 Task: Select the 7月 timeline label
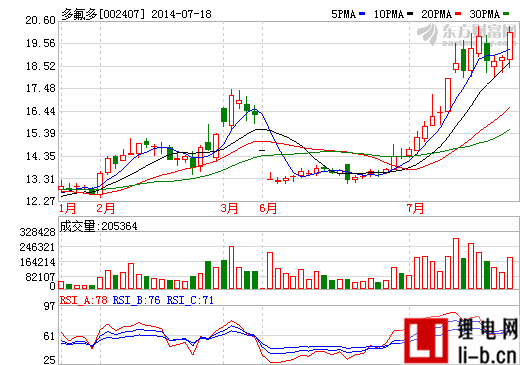pos(415,209)
